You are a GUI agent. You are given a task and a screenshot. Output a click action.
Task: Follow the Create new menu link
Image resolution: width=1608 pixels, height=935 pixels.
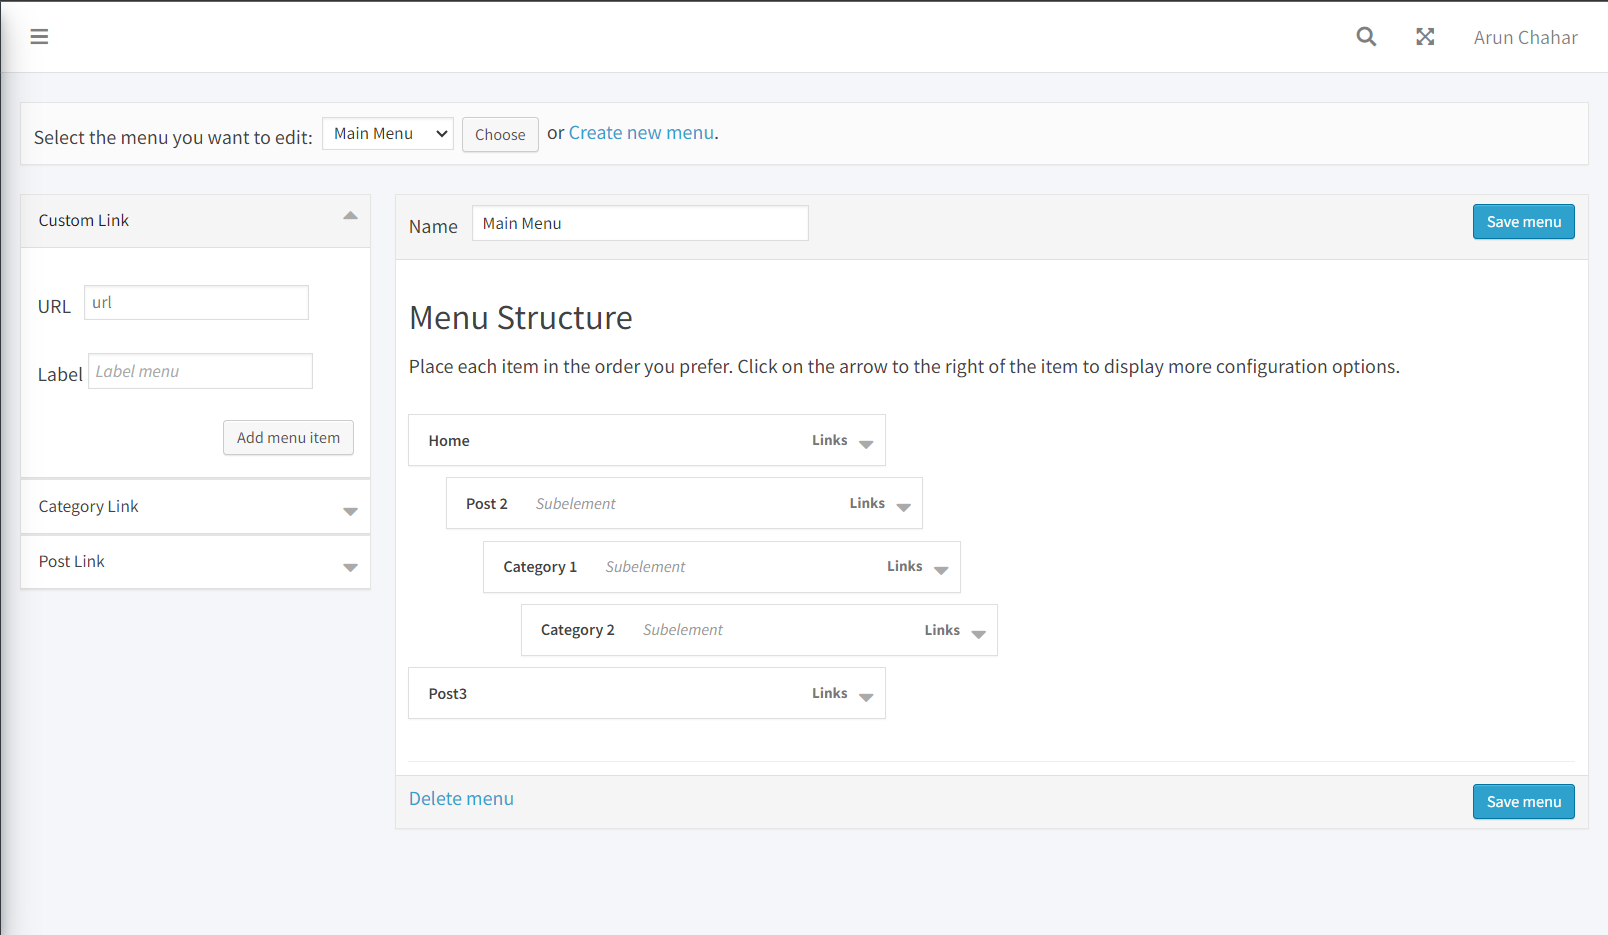point(641,133)
